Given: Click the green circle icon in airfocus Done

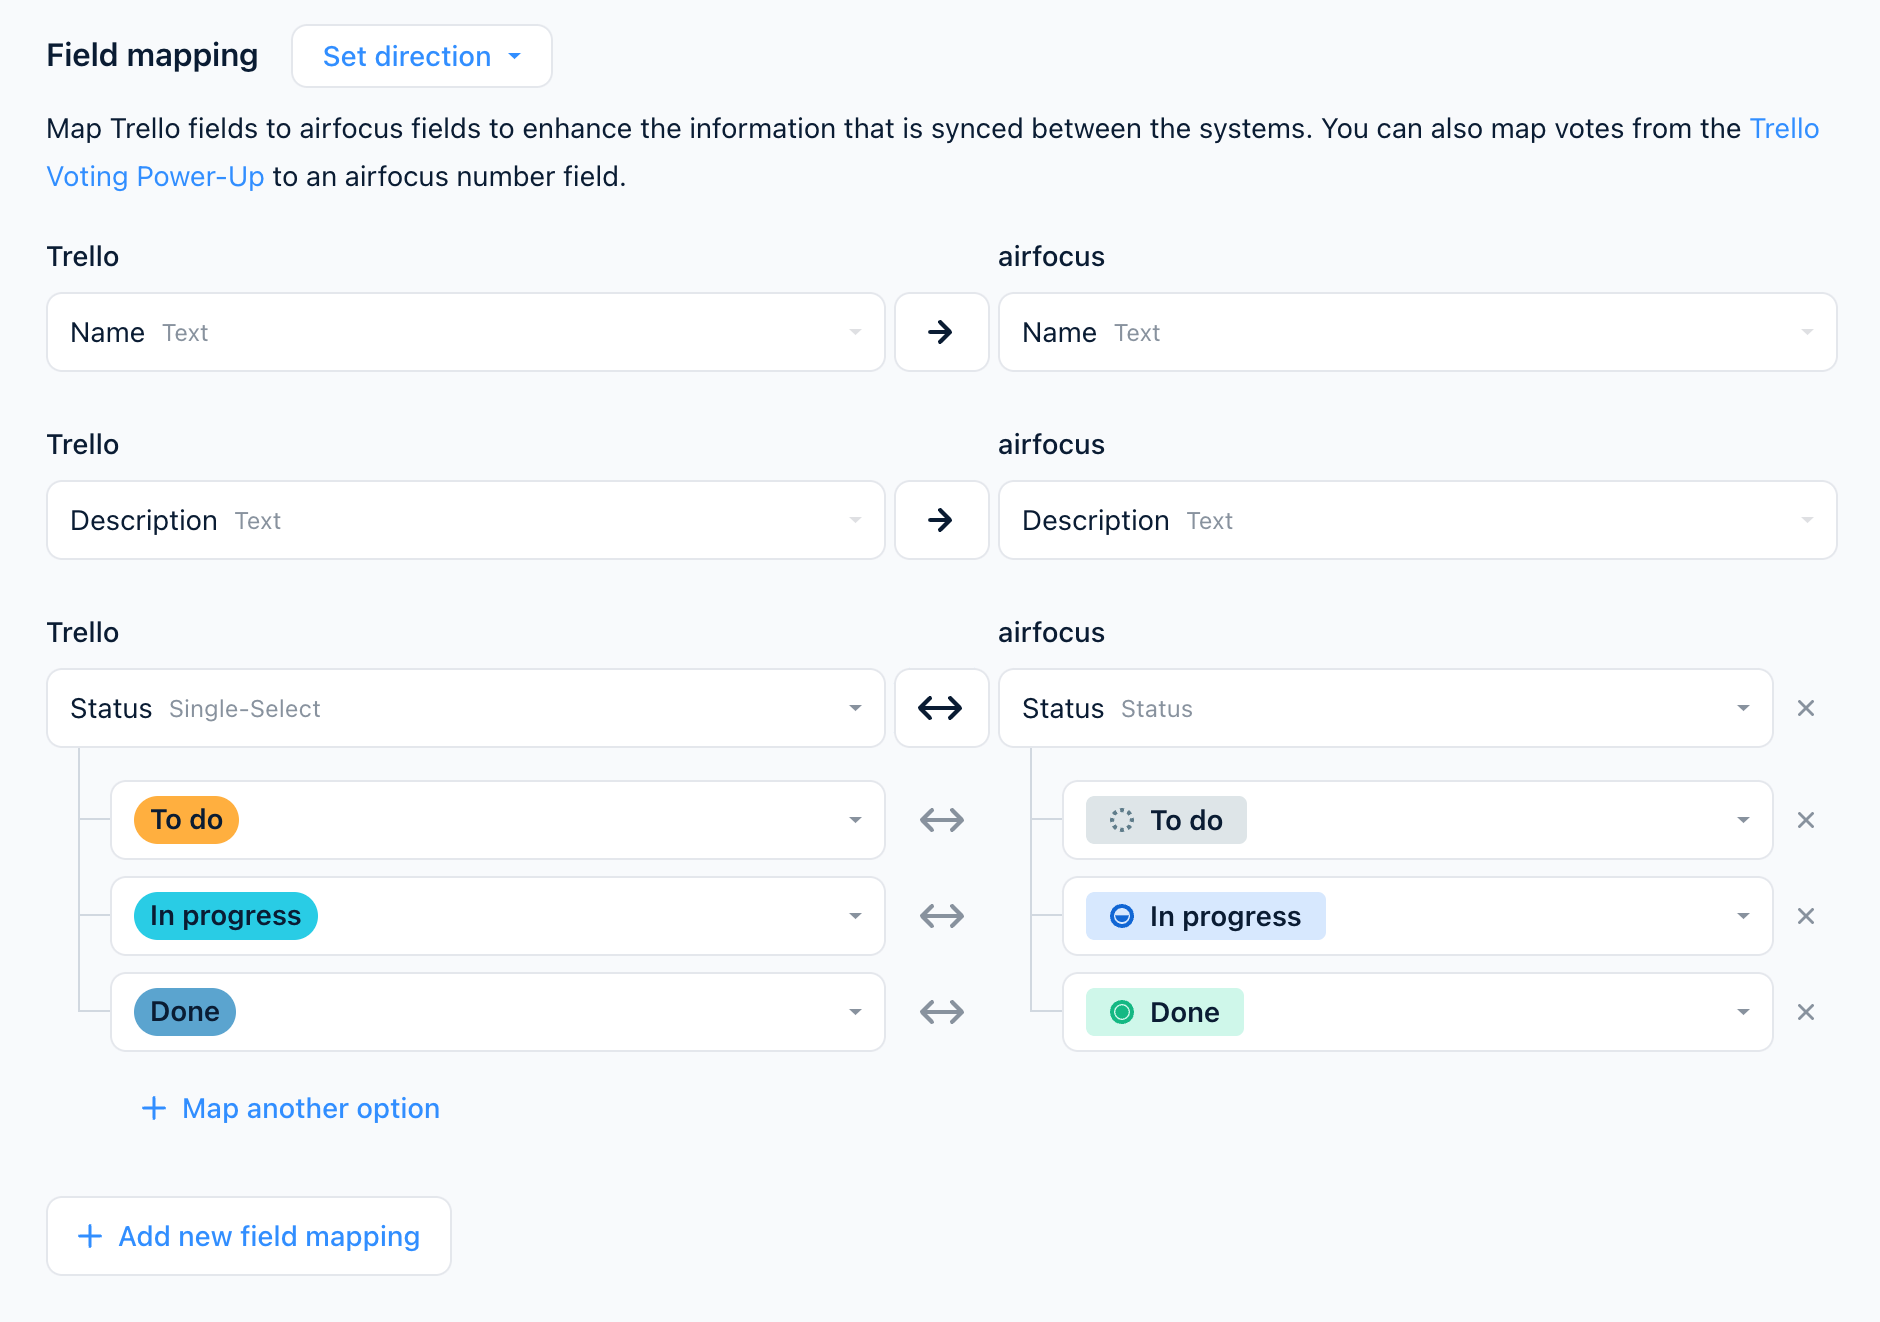Looking at the screenshot, I should pyautogui.click(x=1122, y=1012).
